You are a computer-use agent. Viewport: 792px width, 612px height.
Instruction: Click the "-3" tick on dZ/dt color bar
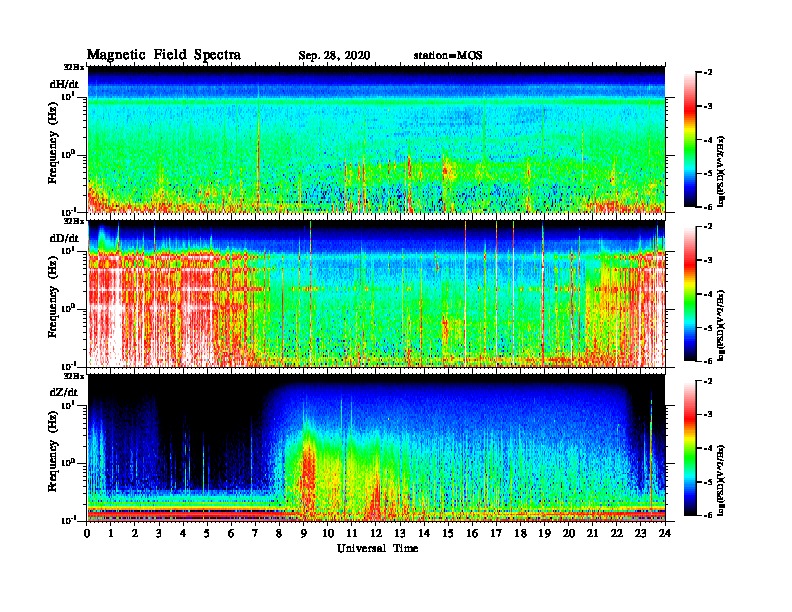coord(708,414)
